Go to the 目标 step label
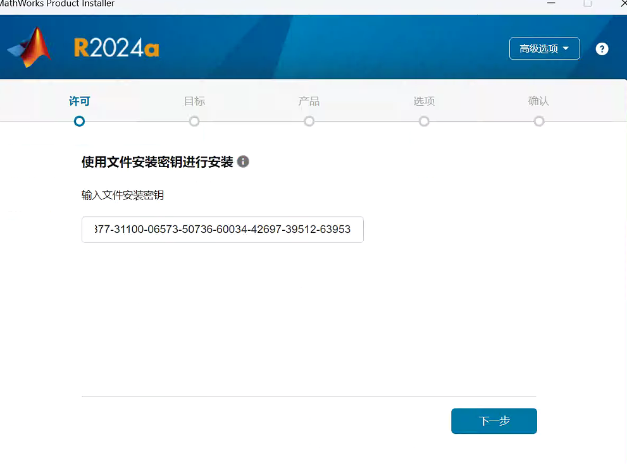This screenshot has width=627, height=464. pyautogui.click(x=194, y=102)
